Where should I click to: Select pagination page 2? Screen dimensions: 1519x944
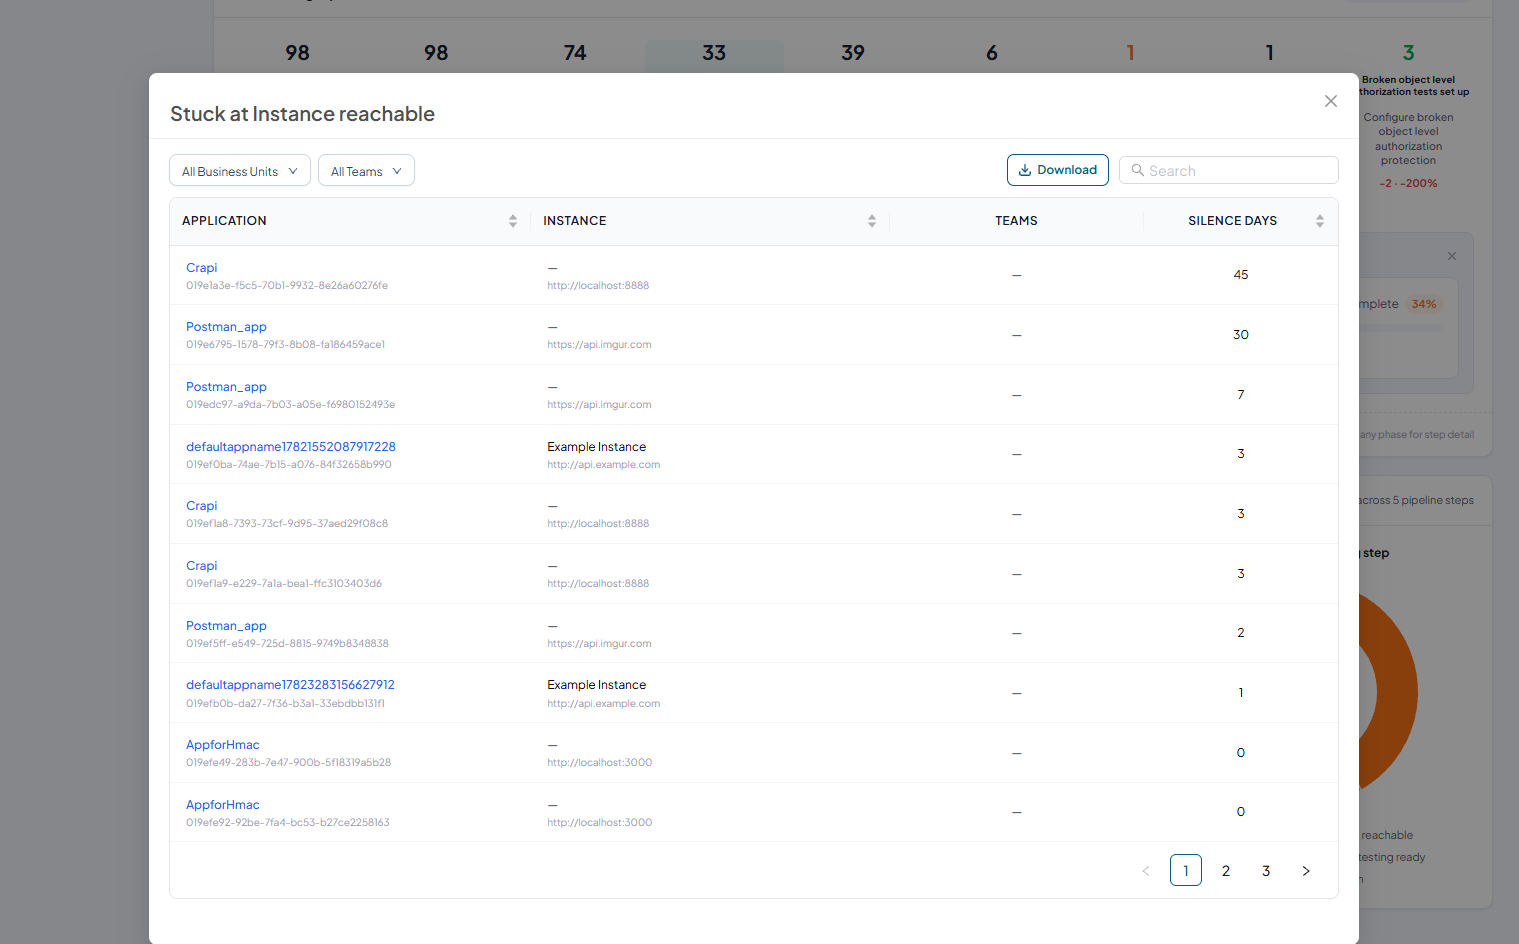1226,871
